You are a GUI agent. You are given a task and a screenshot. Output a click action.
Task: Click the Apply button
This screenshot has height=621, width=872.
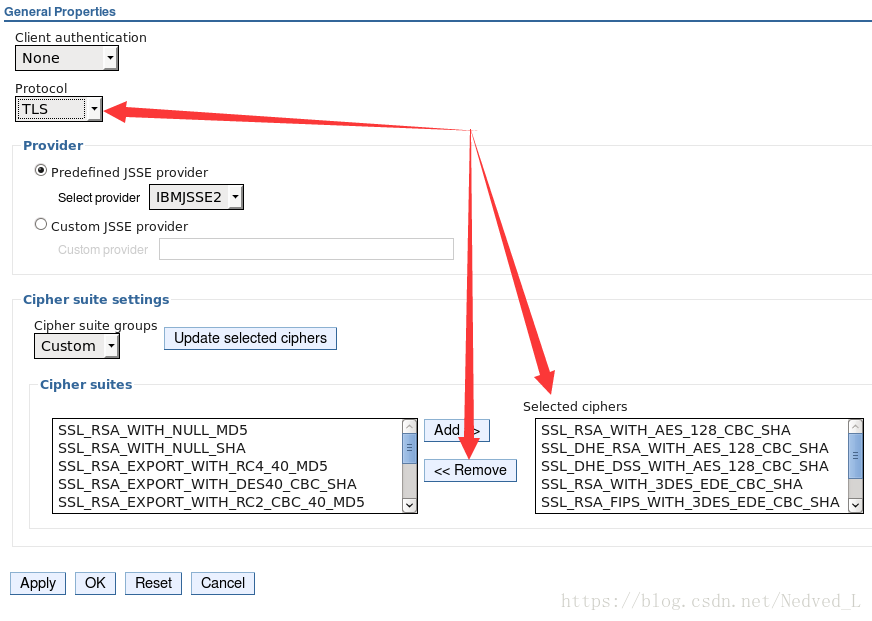pyautogui.click(x=38, y=583)
